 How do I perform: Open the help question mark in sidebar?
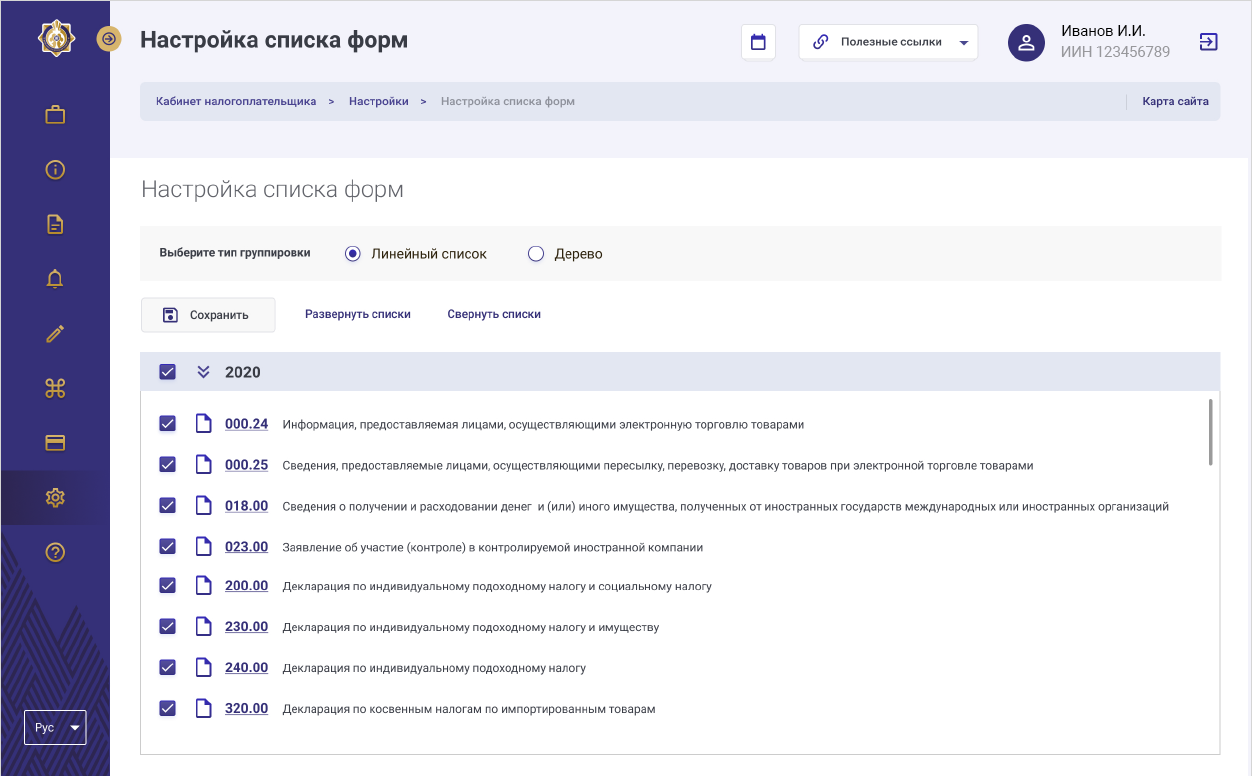tap(55, 552)
